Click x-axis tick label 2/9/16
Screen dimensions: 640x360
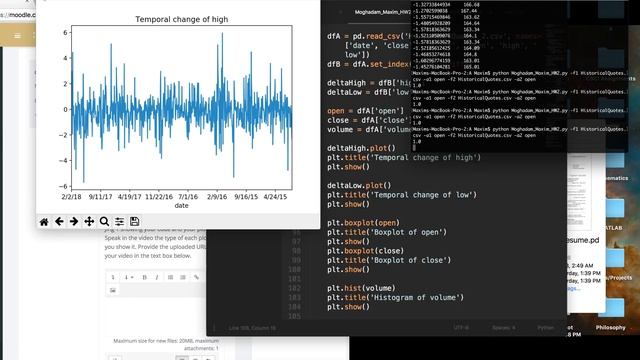pyautogui.click(x=217, y=197)
